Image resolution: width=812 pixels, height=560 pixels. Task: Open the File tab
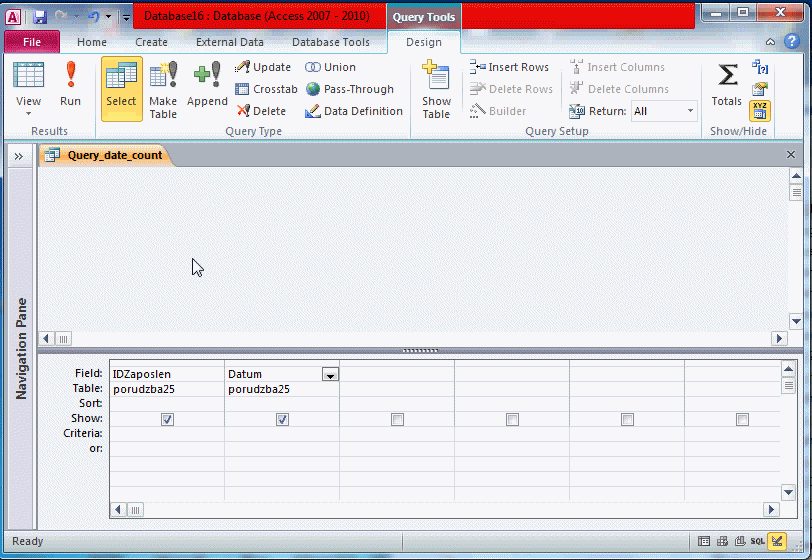tap(32, 42)
